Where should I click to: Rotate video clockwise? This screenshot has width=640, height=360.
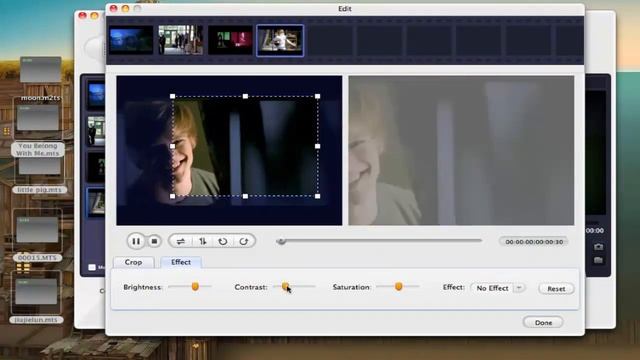(x=244, y=241)
